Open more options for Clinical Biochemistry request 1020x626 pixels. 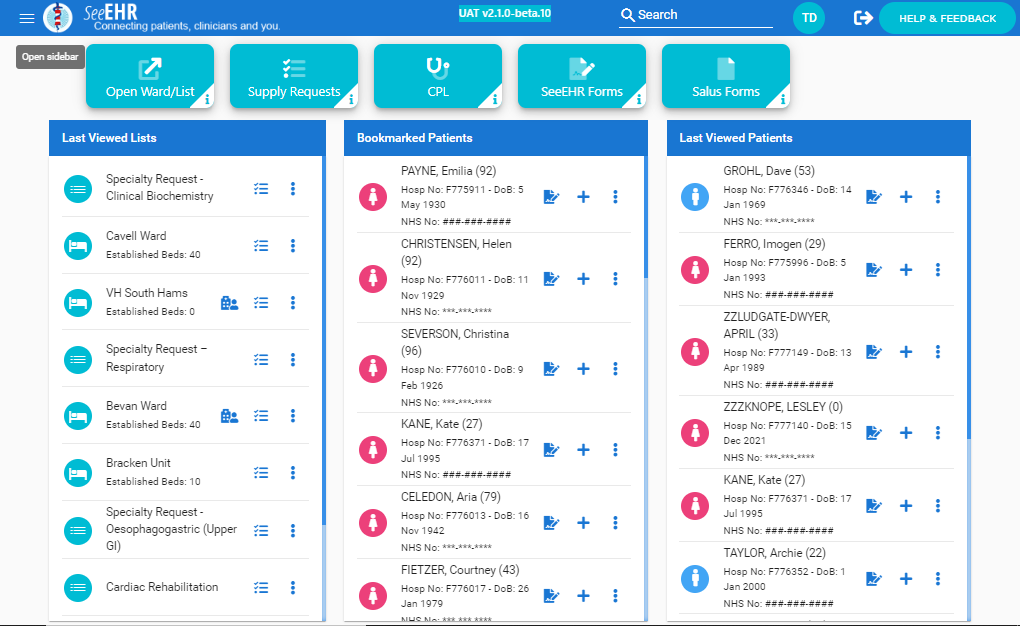[x=293, y=189]
